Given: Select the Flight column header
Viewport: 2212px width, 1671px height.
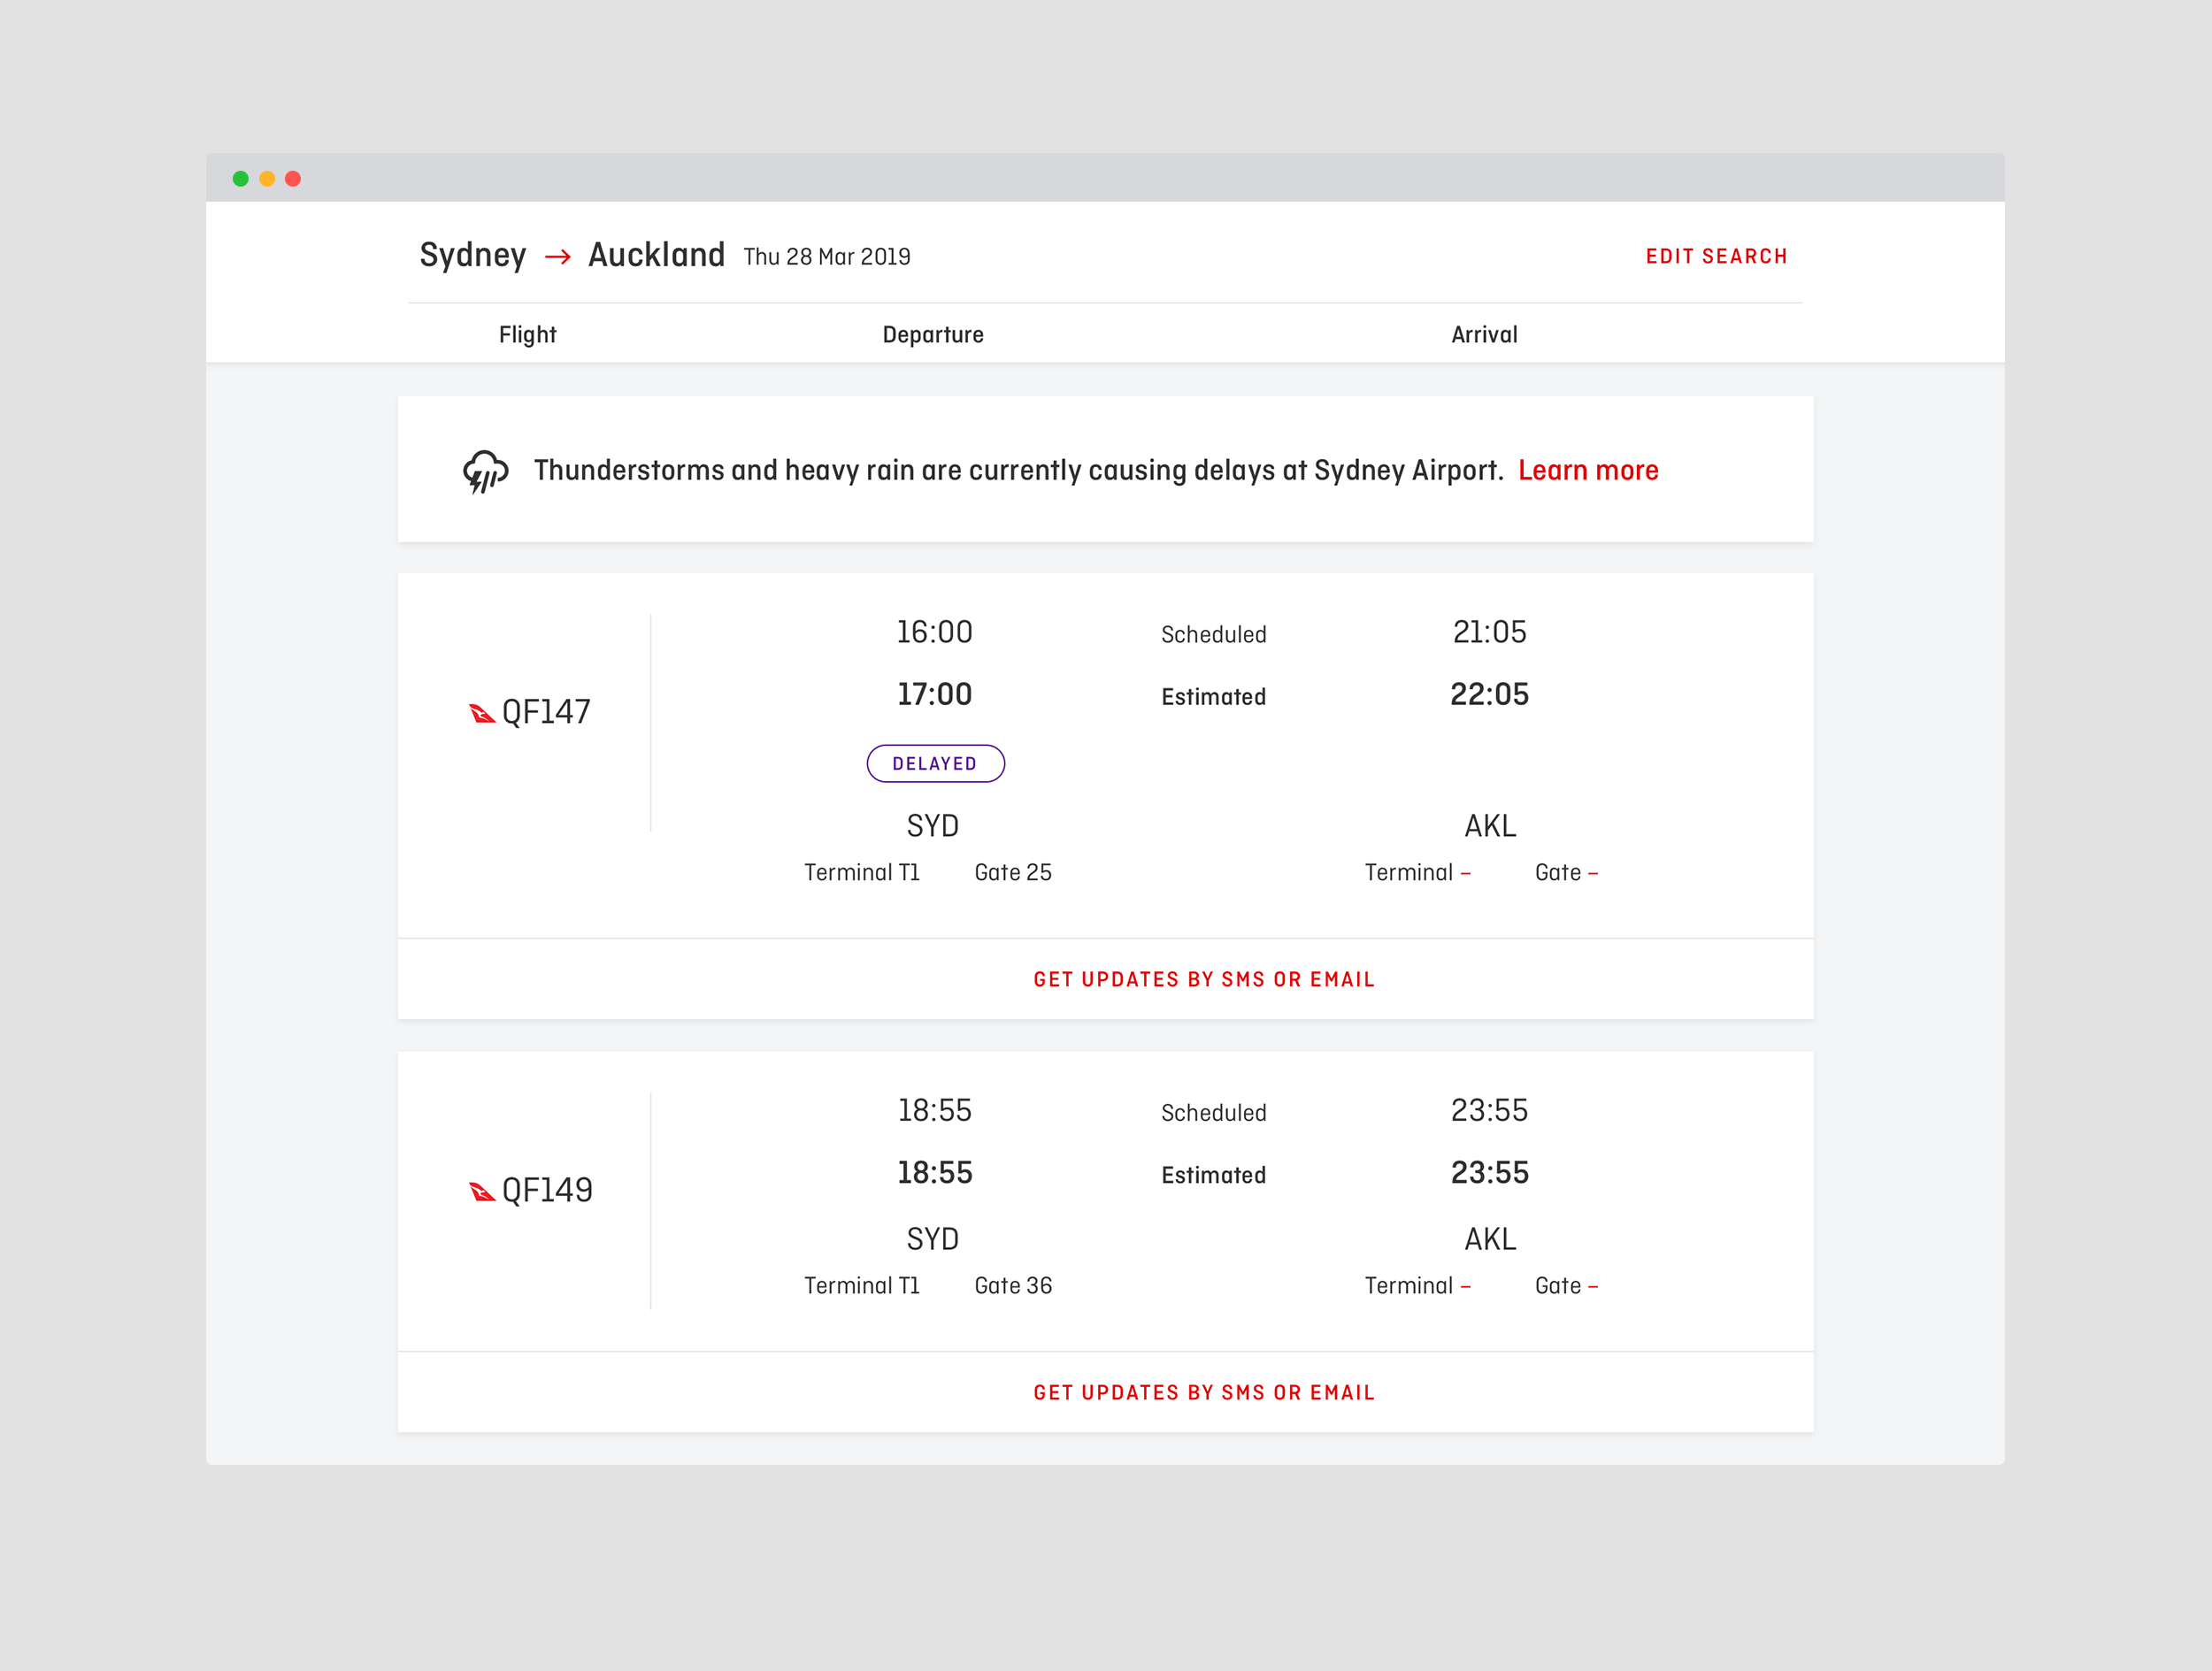Looking at the screenshot, I should [x=527, y=334].
